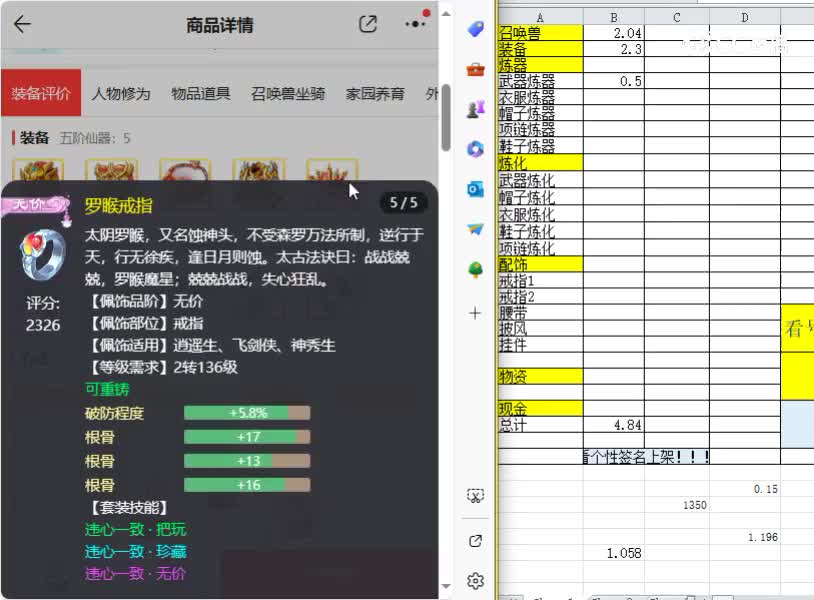814x600 pixels.
Task: Select the 召唤兽 cell in spreadsheet
Action: tap(540, 33)
